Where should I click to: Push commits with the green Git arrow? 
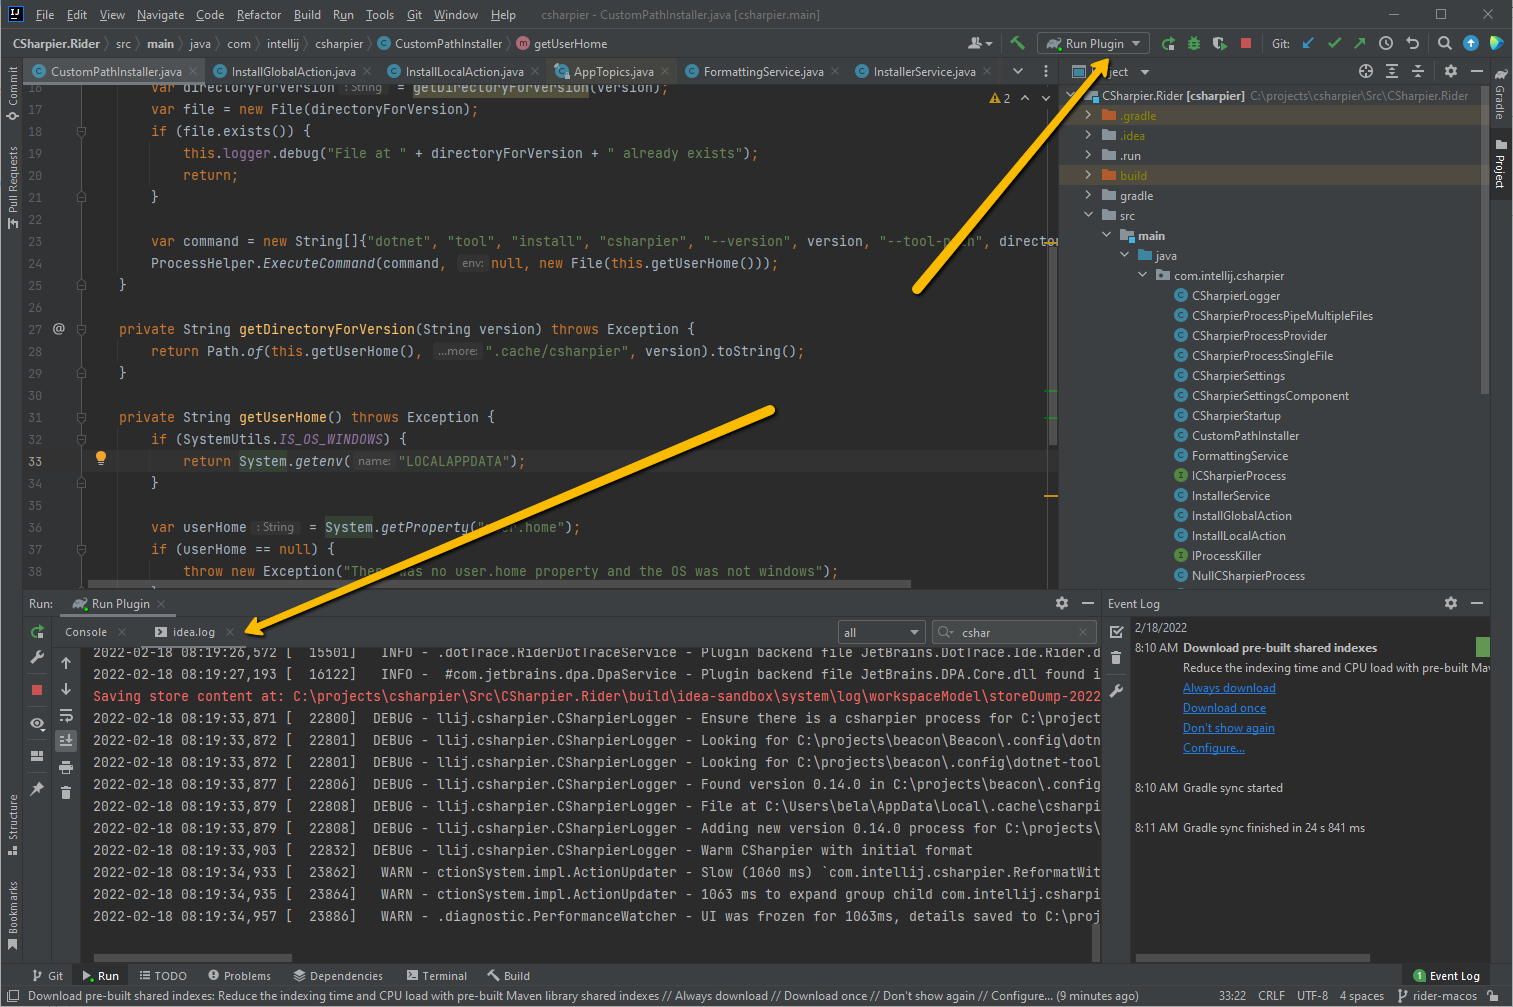[1360, 44]
